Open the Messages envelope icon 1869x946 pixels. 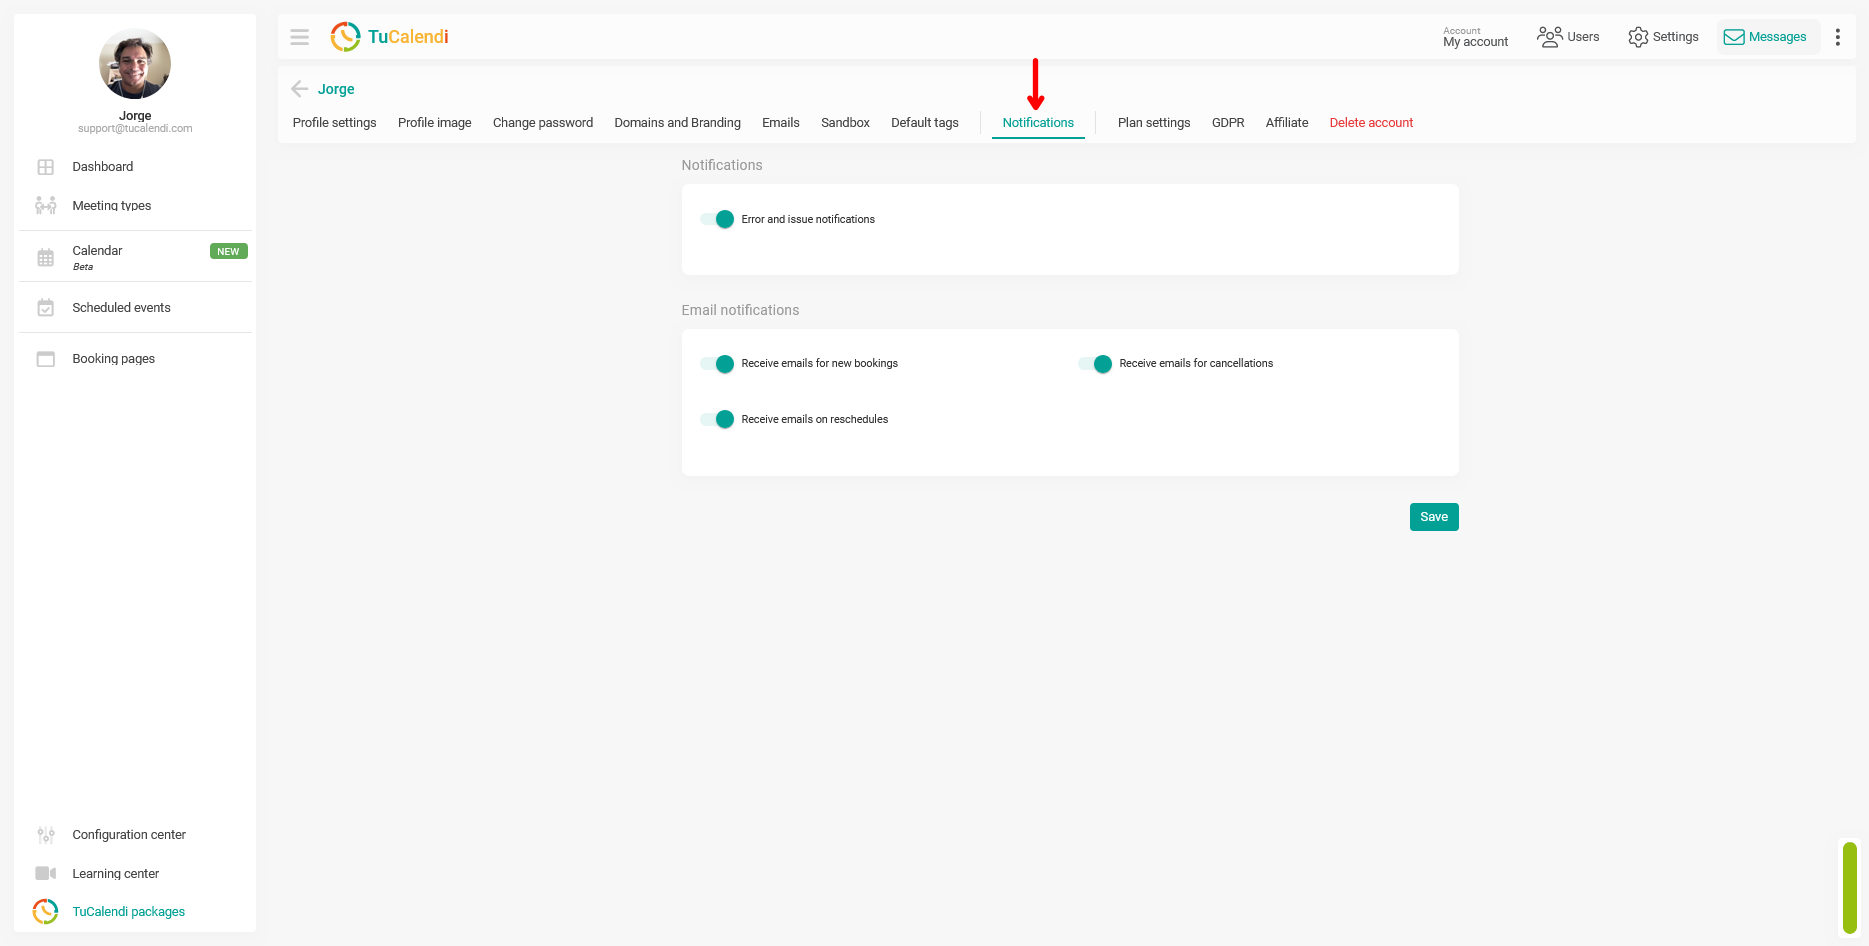click(x=1734, y=37)
